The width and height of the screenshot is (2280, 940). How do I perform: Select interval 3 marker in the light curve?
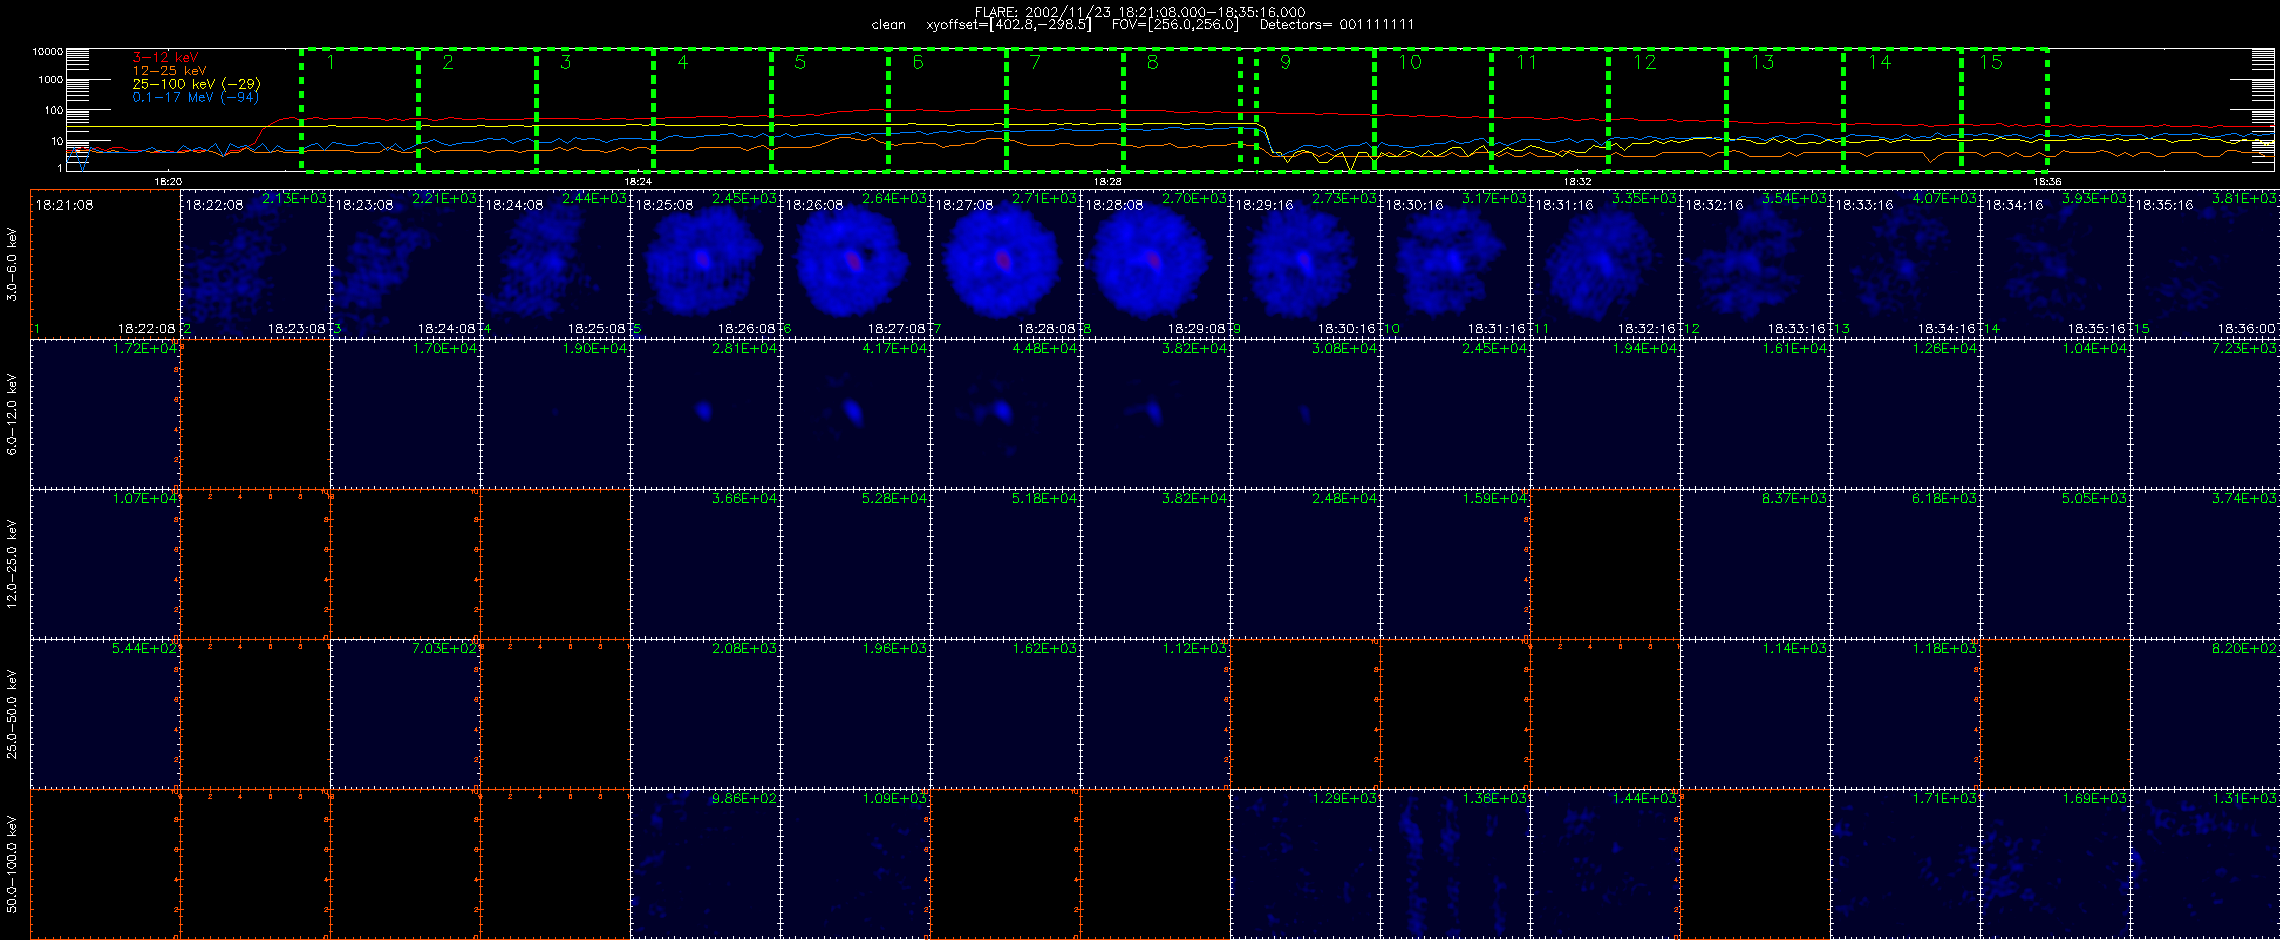point(565,62)
